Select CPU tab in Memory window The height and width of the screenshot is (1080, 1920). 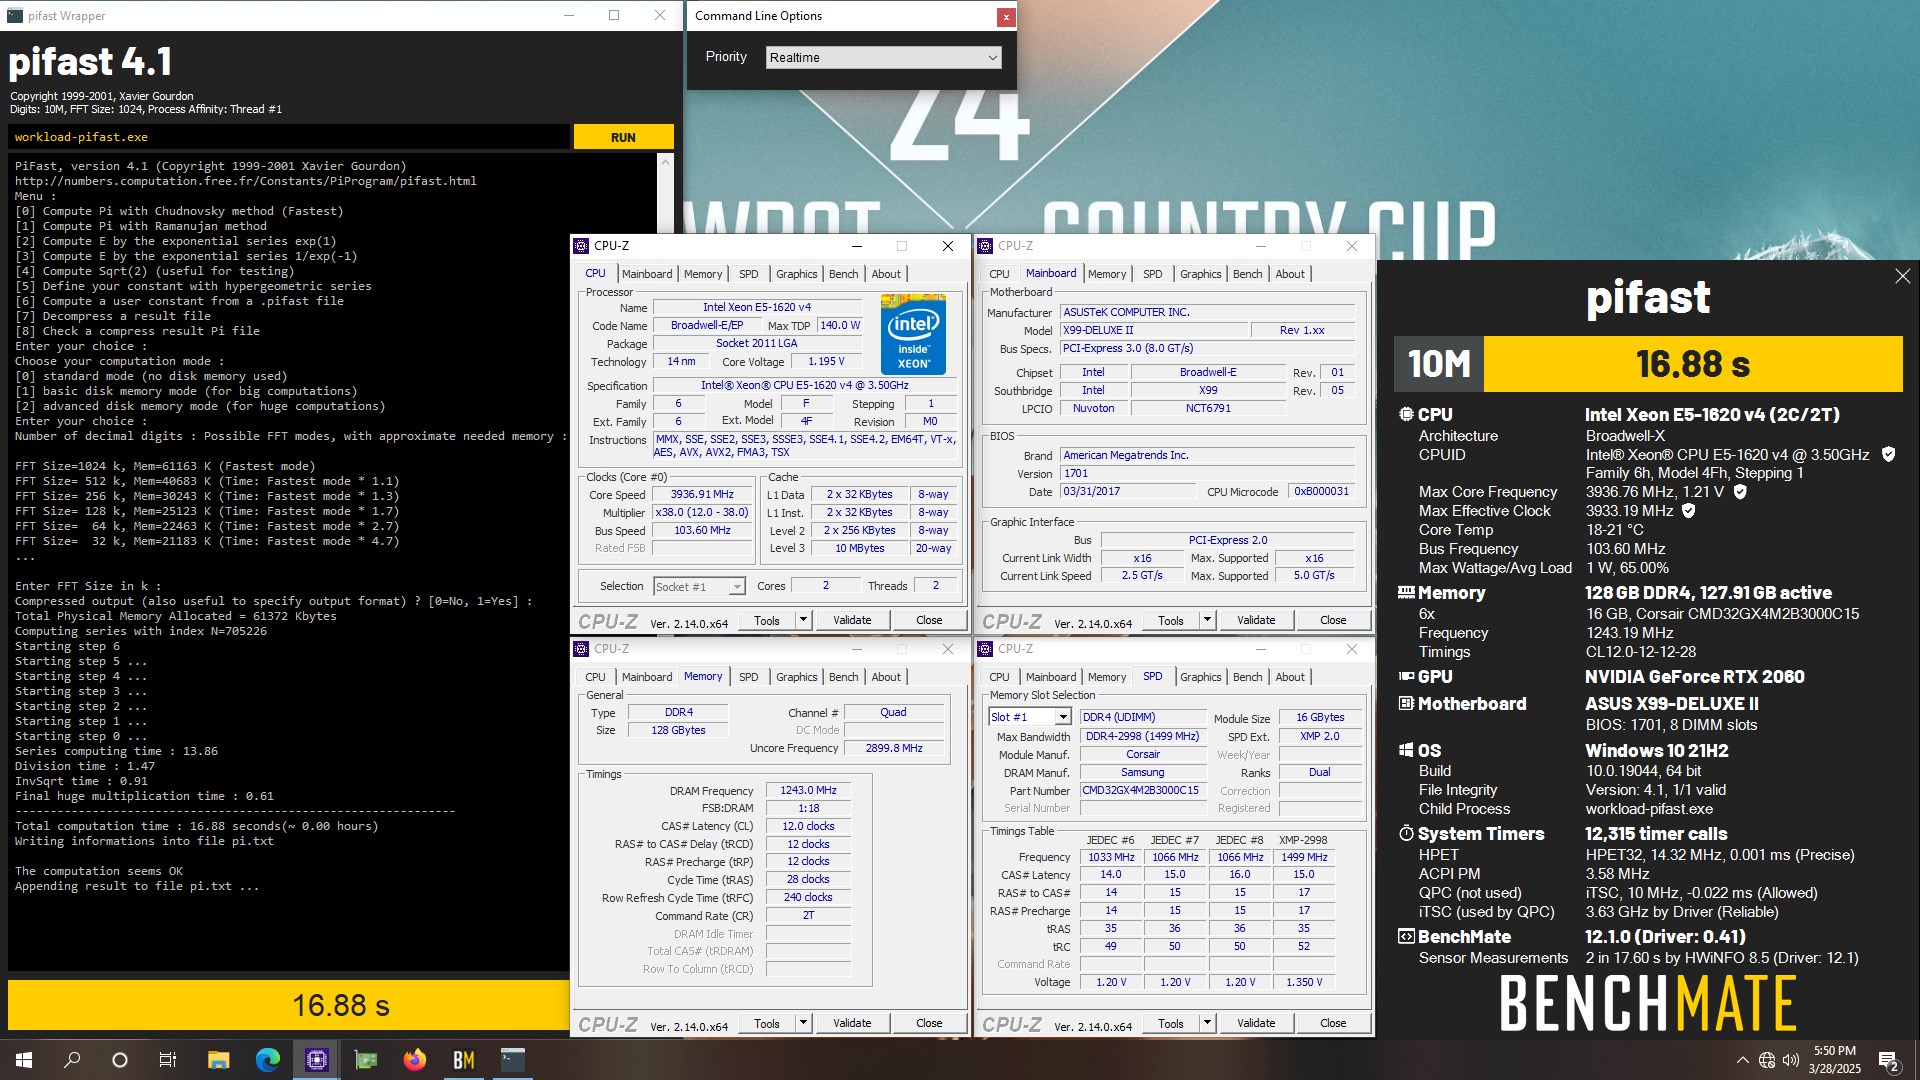(x=595, y=677)
